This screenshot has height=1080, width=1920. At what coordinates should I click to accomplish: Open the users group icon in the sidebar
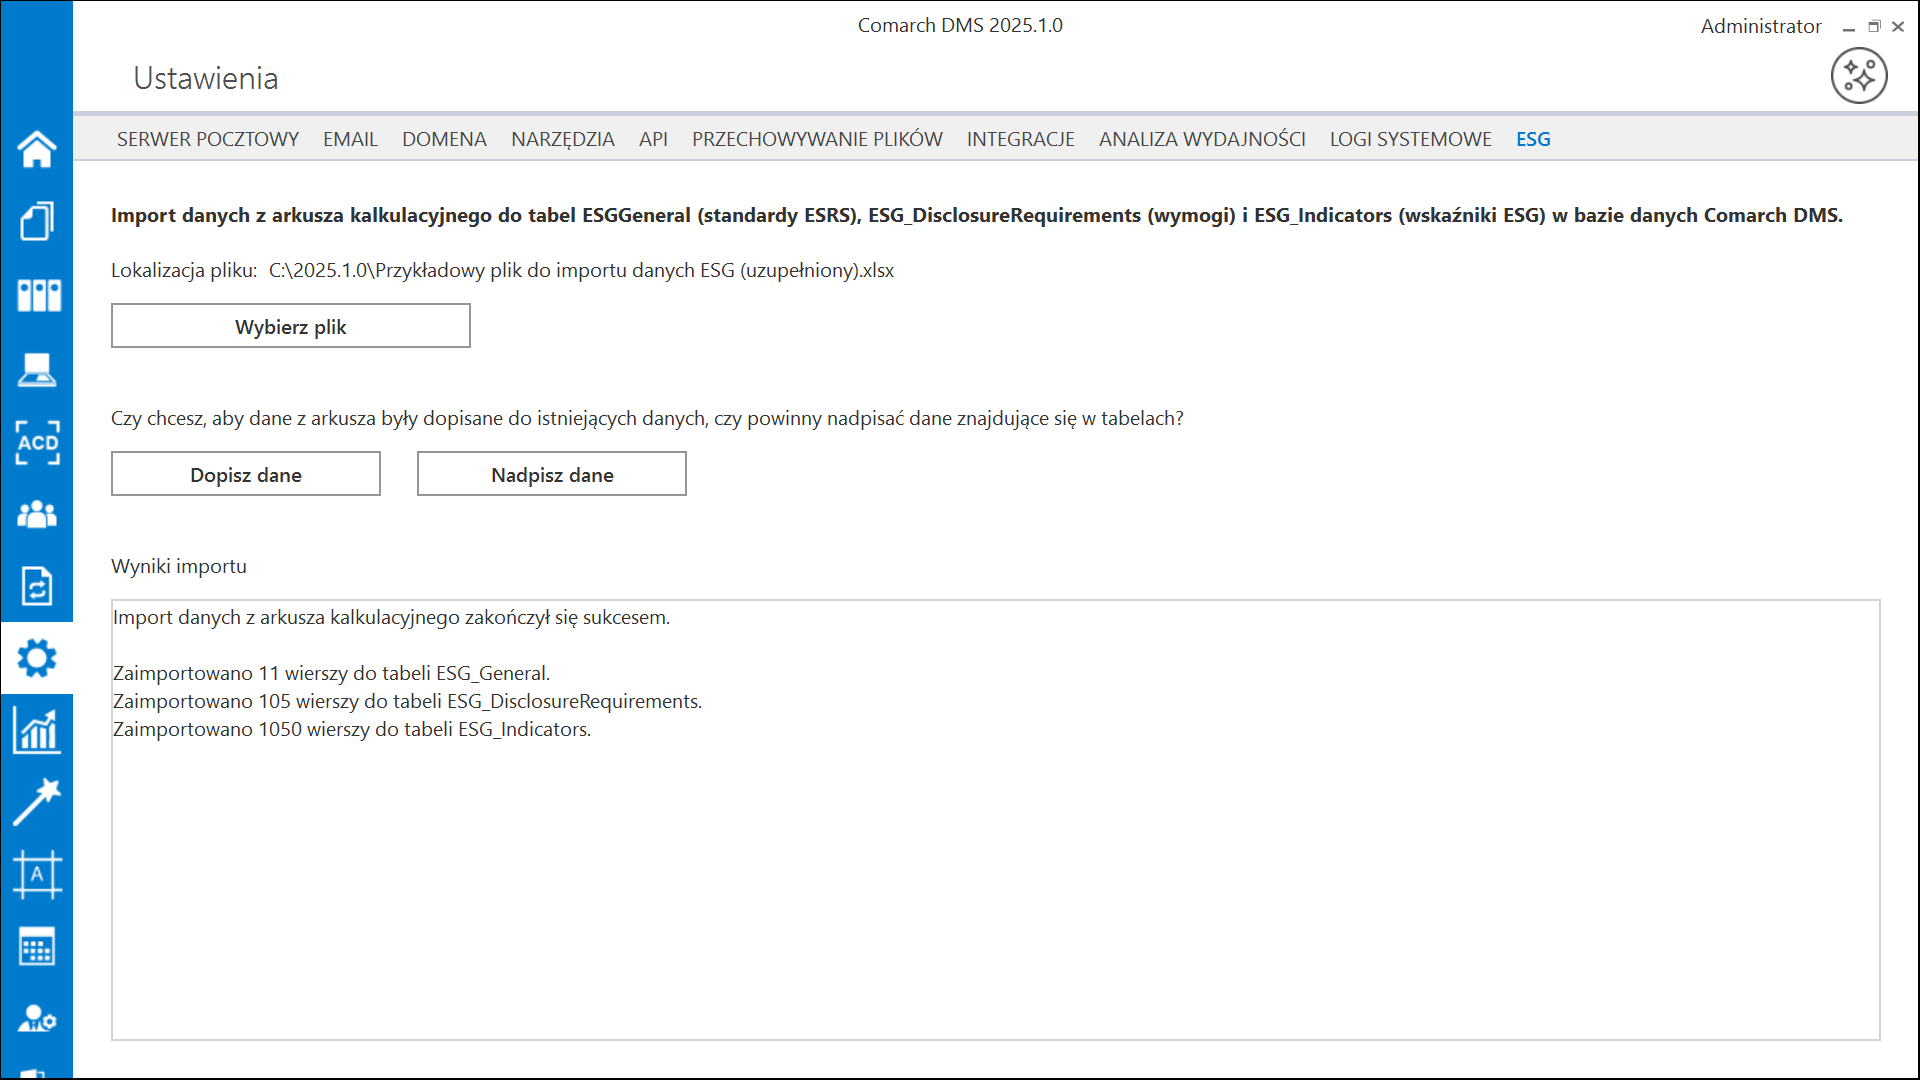(37, 514)
